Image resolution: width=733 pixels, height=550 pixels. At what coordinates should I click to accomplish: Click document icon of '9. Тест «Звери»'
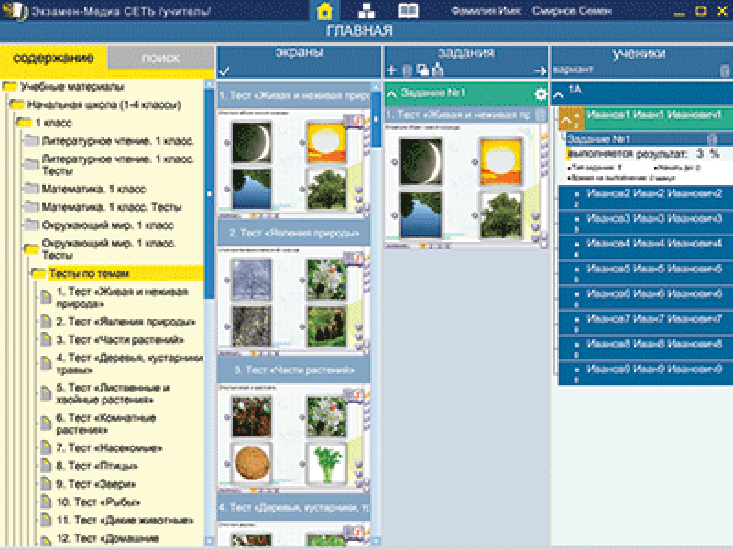point(45,484)
